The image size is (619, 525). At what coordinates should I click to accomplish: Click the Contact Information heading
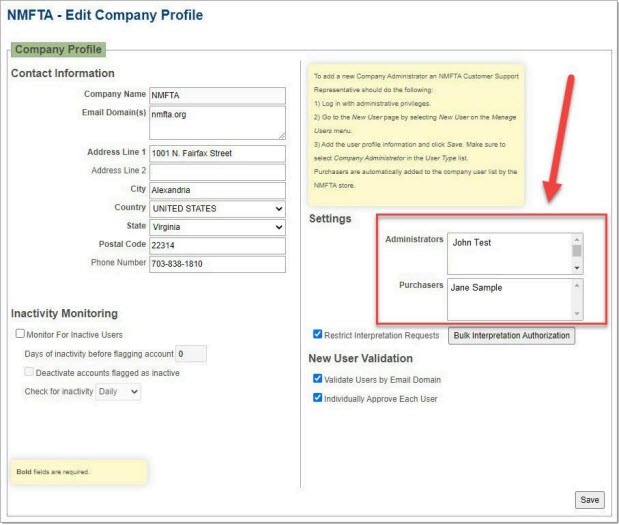point(63,73)
